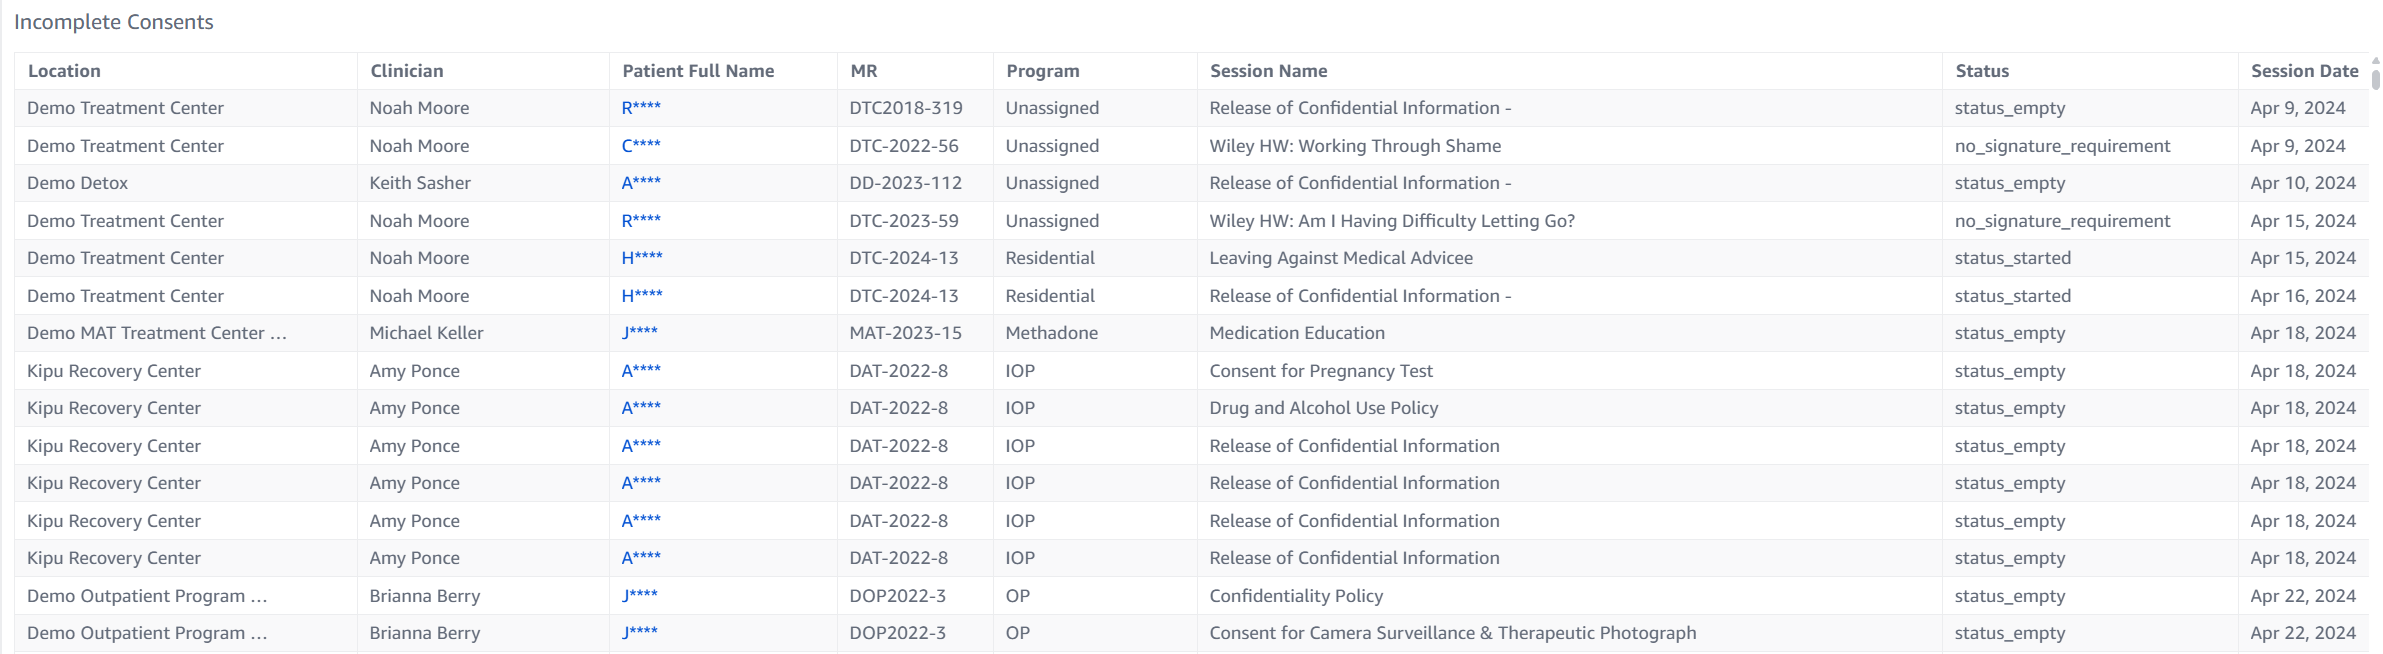This screenshot has height=654, width=2383.
Task: Click the Session Date column header
Action: 2304,71
